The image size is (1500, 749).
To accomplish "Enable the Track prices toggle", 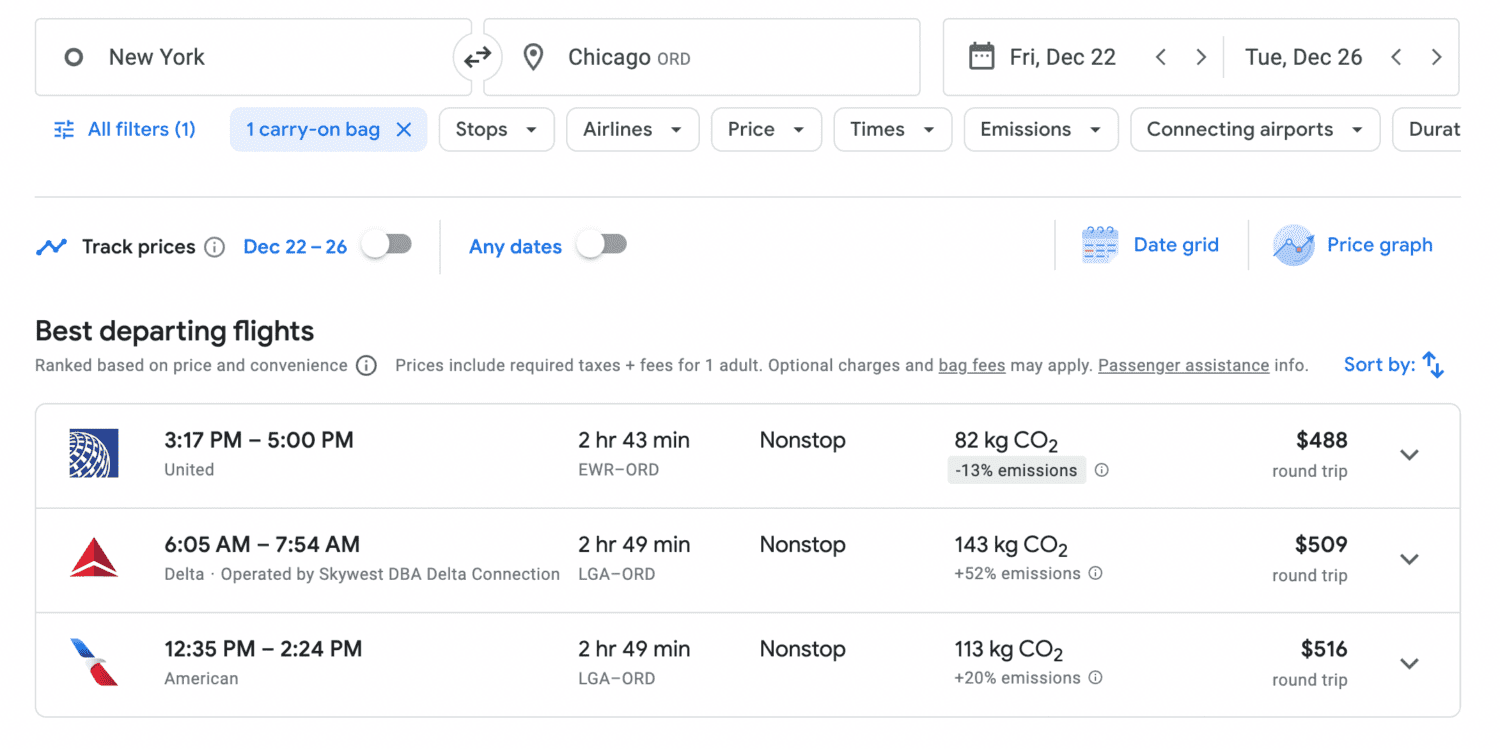I will click(388, 243).
